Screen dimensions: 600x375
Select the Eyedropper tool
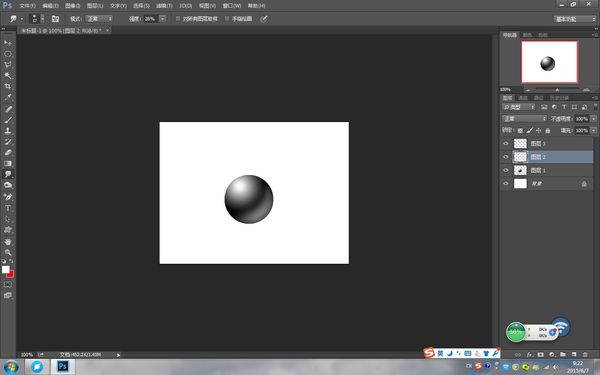[8, 98]
